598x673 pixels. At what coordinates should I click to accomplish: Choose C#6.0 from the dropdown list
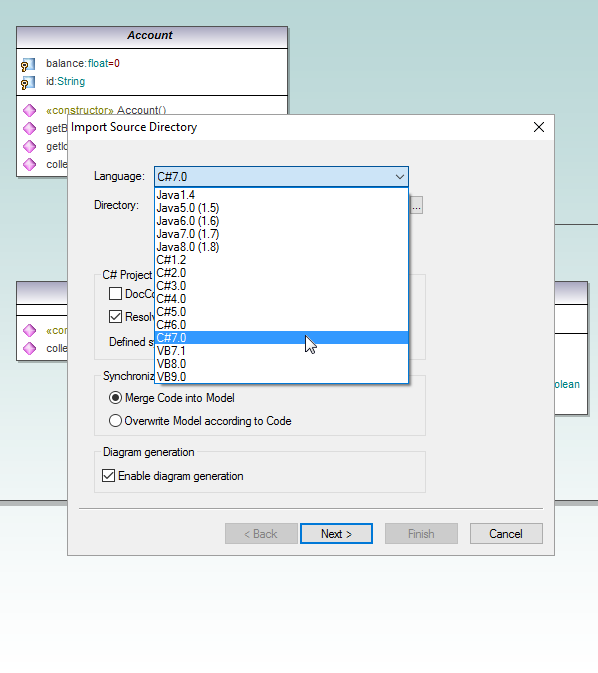(281, 325)
